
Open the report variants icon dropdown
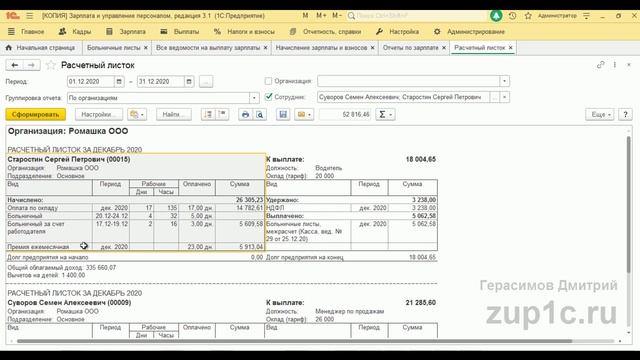pos(137,115)
